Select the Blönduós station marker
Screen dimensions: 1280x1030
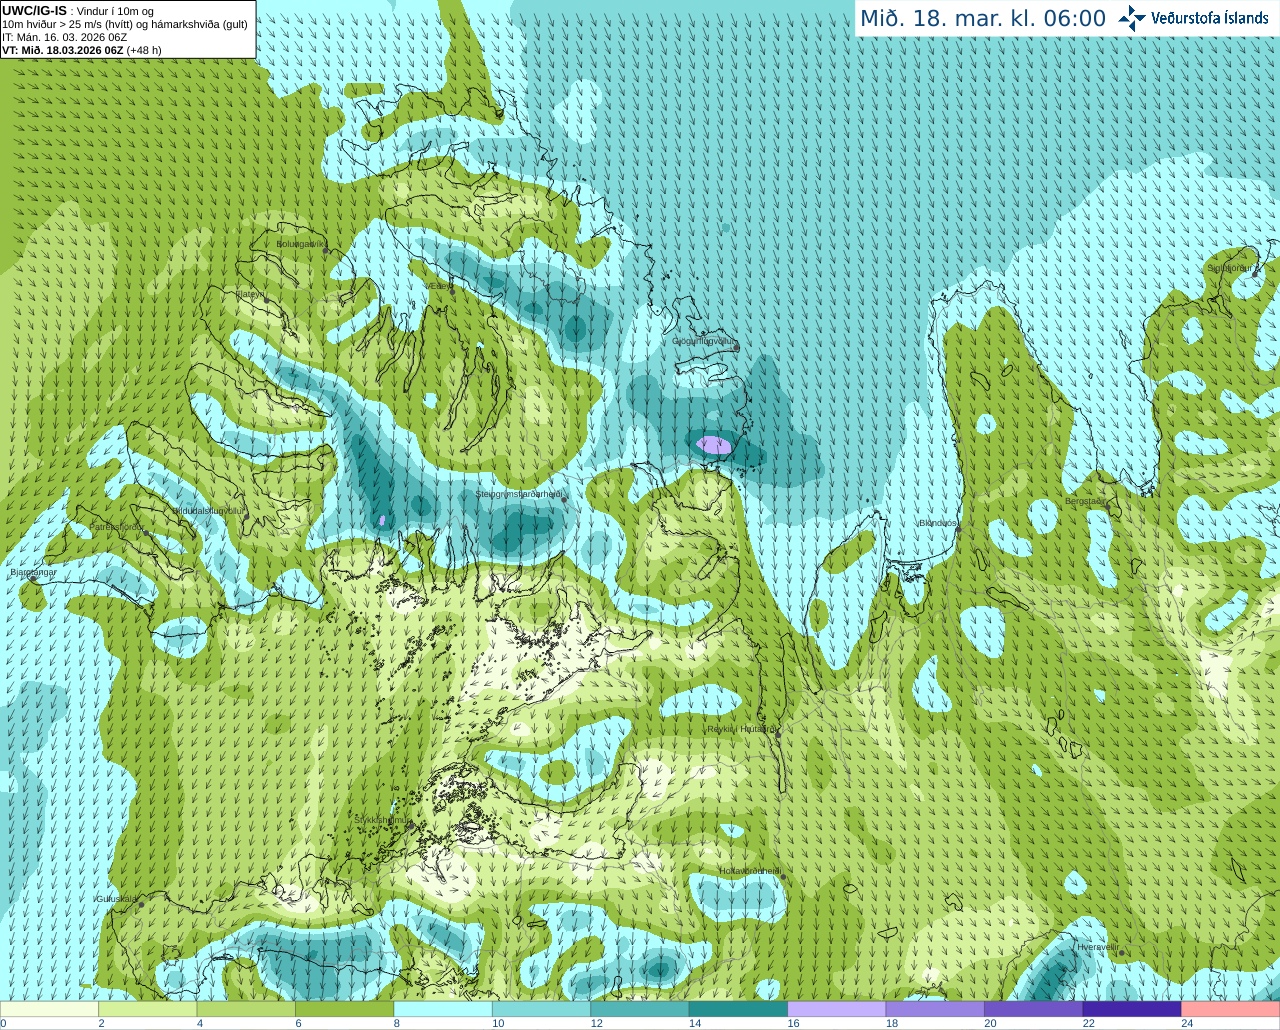click(958, 530)
